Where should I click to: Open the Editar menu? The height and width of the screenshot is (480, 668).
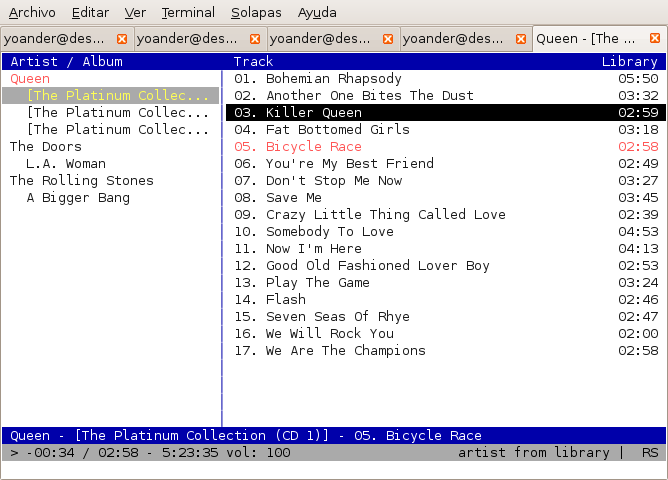[x=90, y=13]
